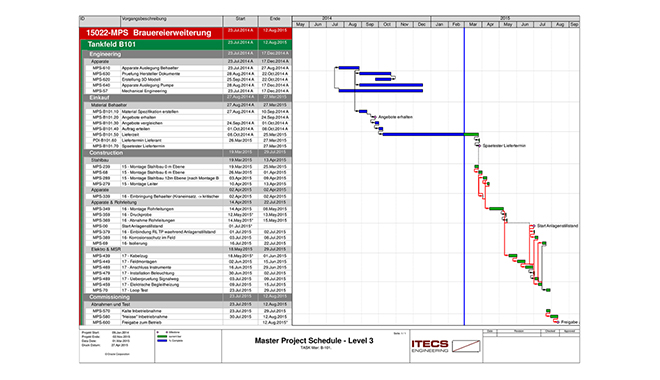This screenshot has width=660, height=380.
Task: Click Start Anlagenstillstand milestone label in Gantt chart
Action: (557, 226)
